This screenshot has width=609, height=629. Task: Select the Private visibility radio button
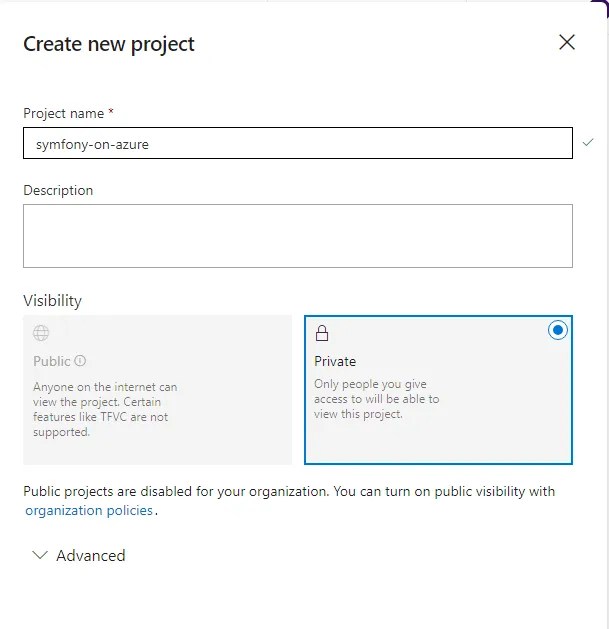(558, 330)
